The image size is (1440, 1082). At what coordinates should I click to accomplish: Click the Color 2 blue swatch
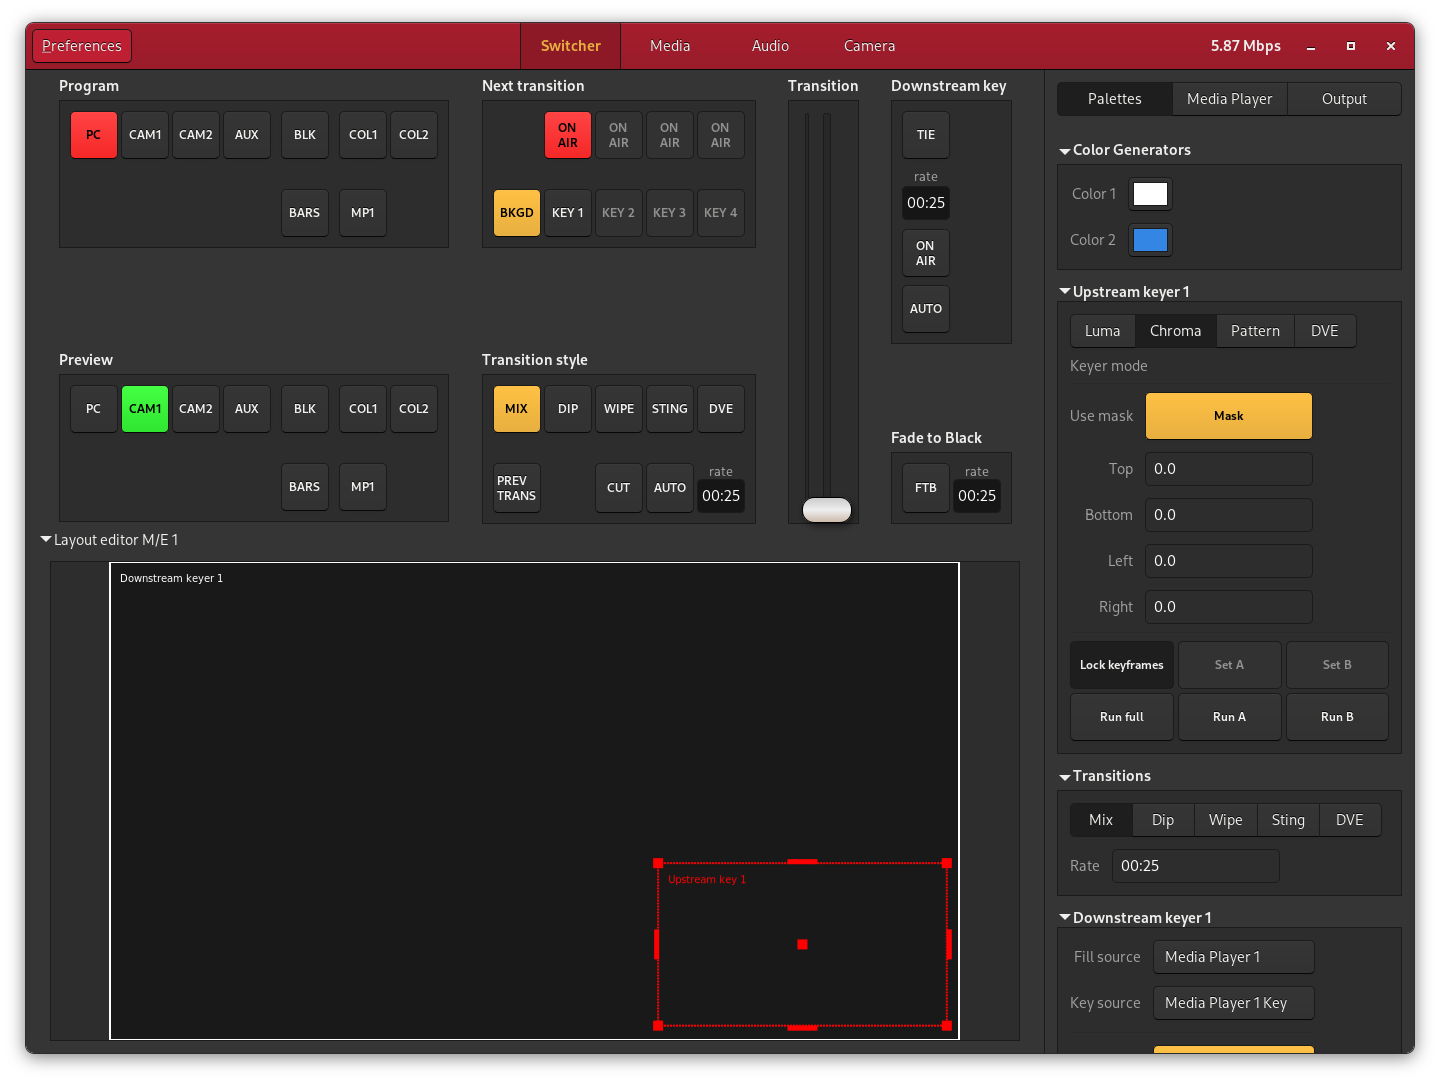(x=1150, y=240)
